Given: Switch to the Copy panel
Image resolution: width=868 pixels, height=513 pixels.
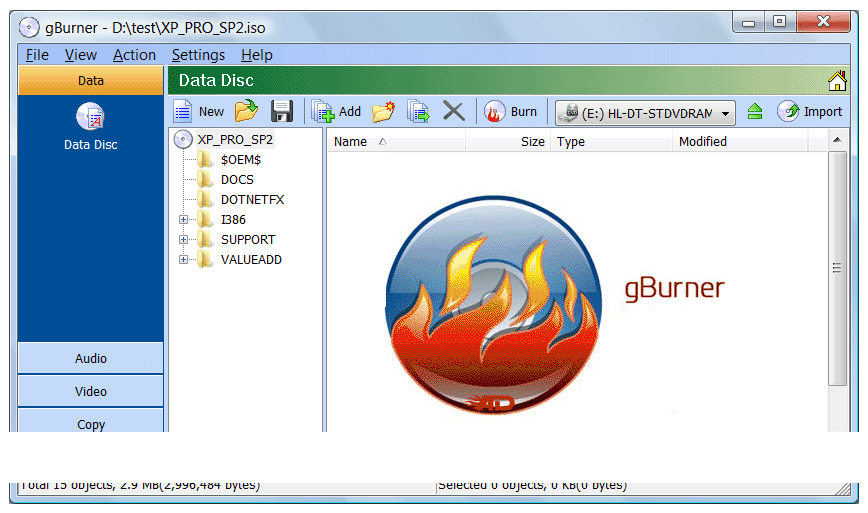Looking at the screenshot, I should pyautogui.click(x=91, y=422).
